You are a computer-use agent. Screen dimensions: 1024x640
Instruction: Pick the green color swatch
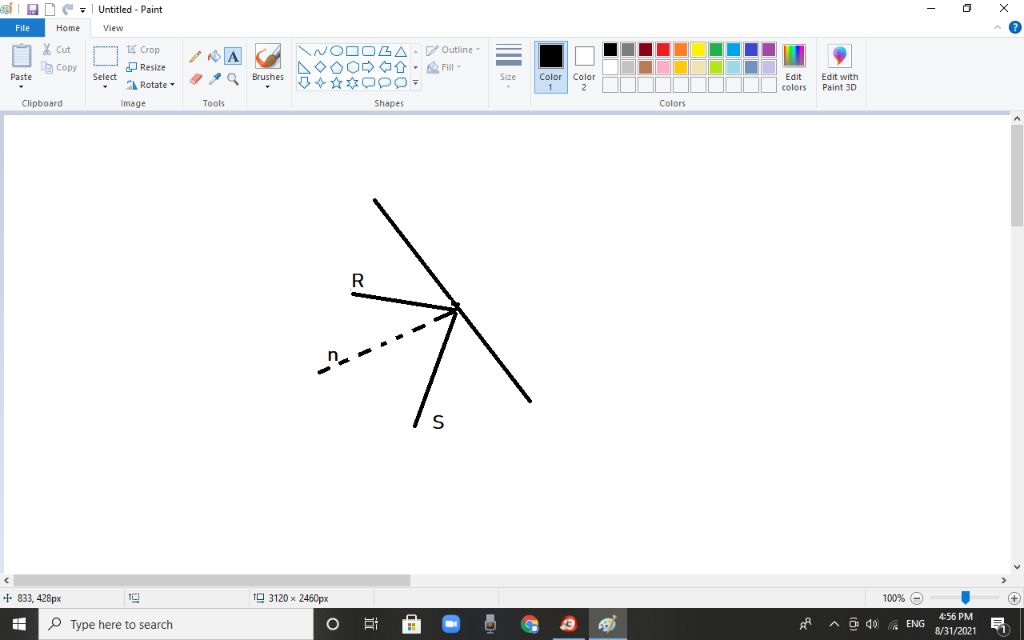pos(716,50)
